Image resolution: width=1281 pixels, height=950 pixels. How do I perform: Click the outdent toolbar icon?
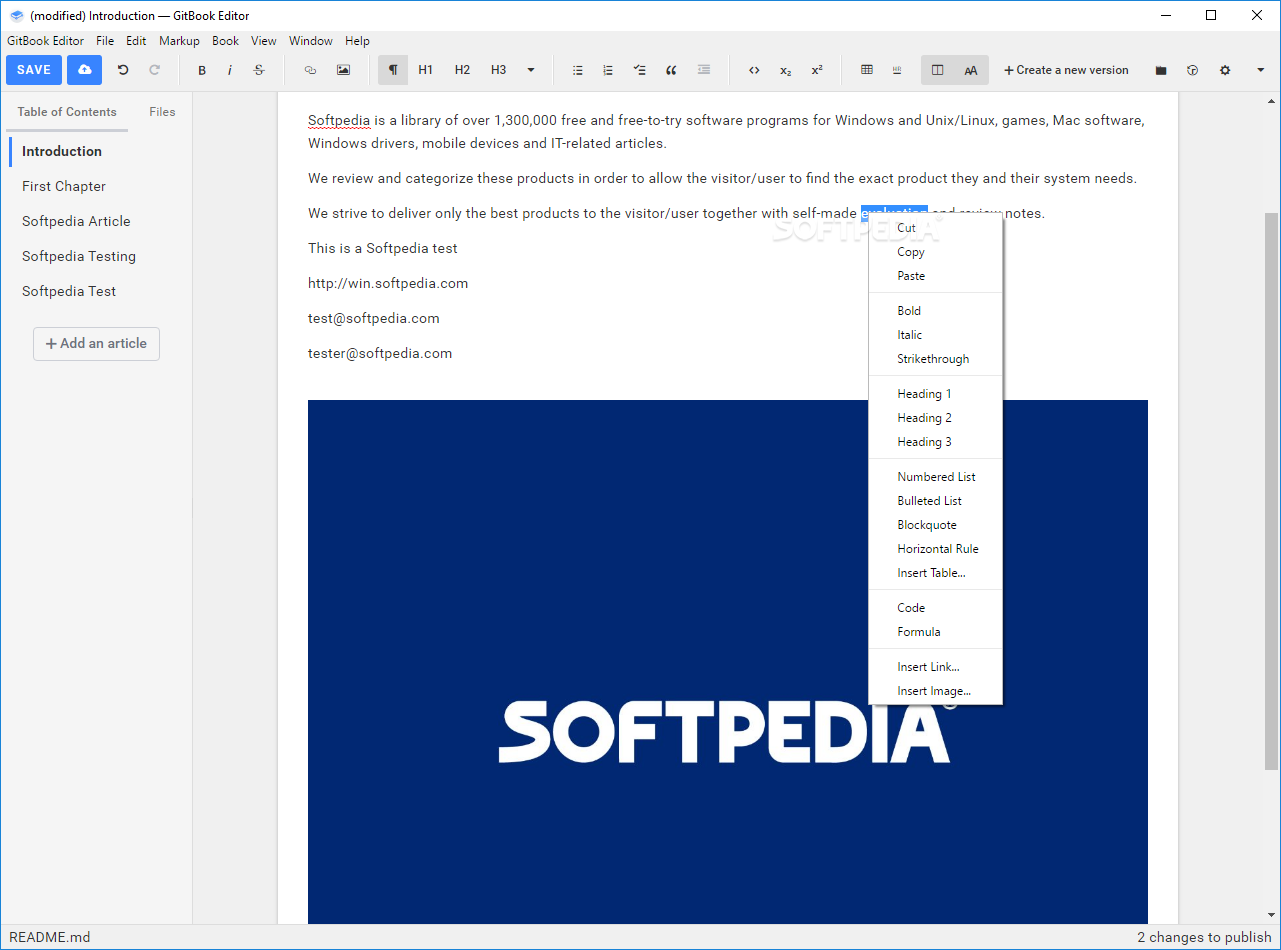point(704,70)
